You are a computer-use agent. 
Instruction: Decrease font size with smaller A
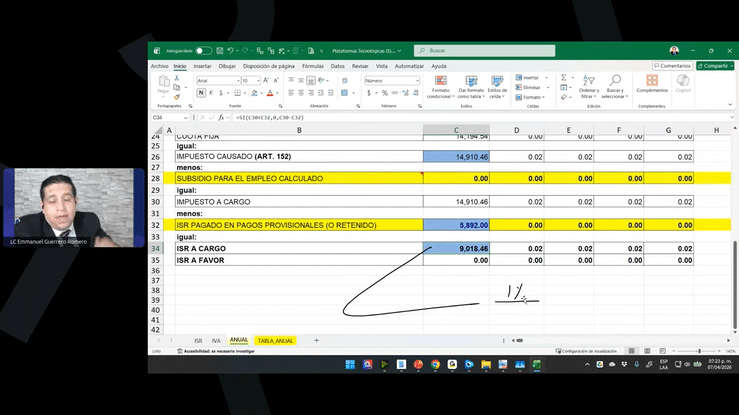(x=276, y=81)
